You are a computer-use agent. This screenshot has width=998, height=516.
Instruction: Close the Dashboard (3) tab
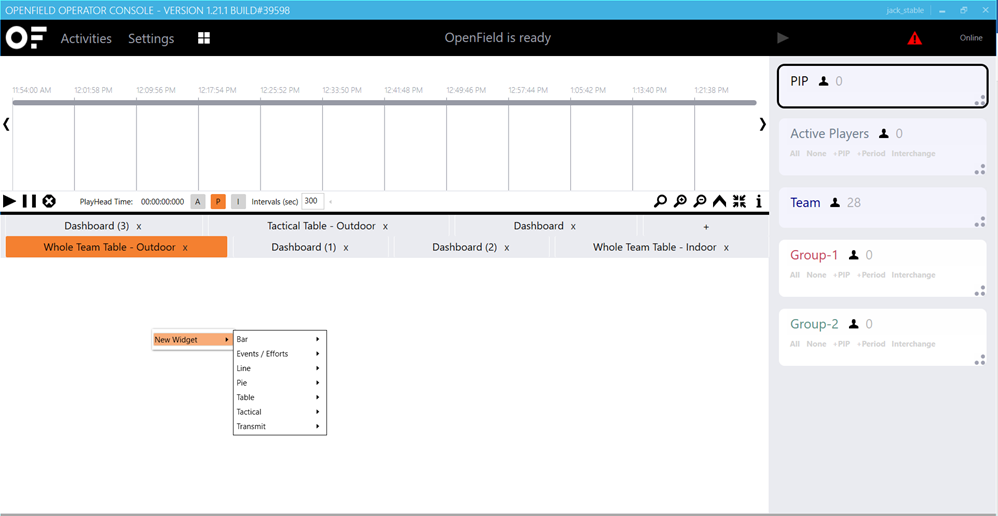(x=139, y=227)
